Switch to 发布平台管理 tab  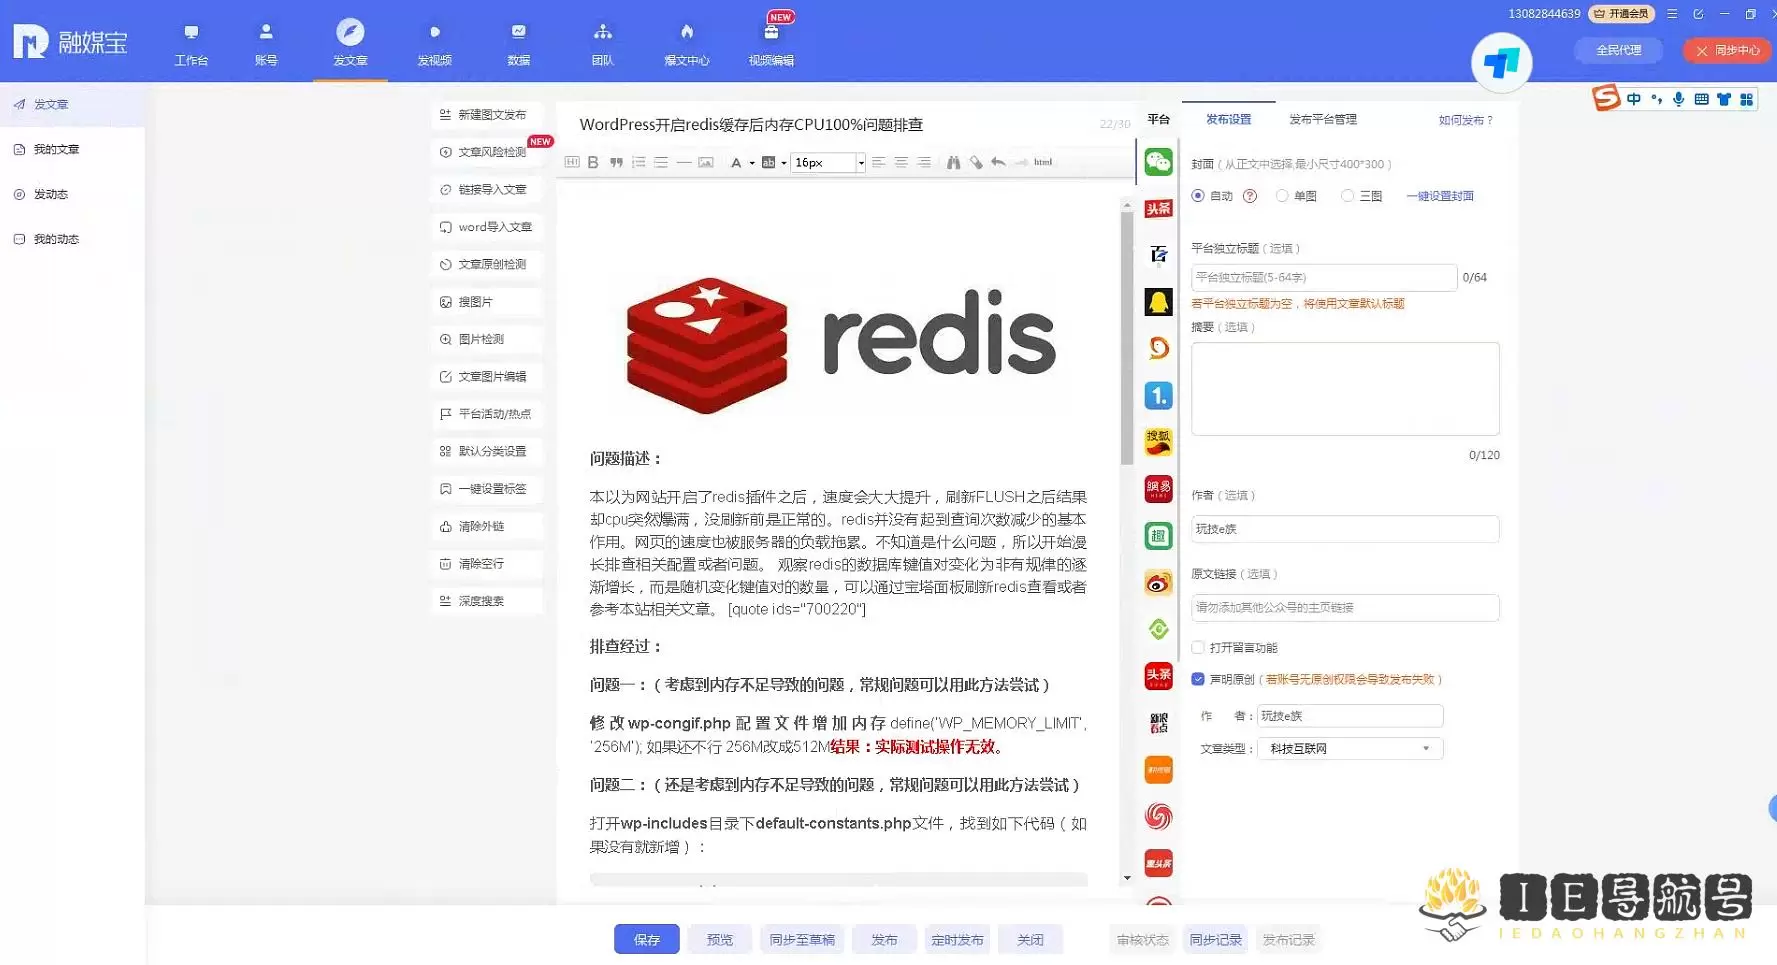(x=1323, y=119)
